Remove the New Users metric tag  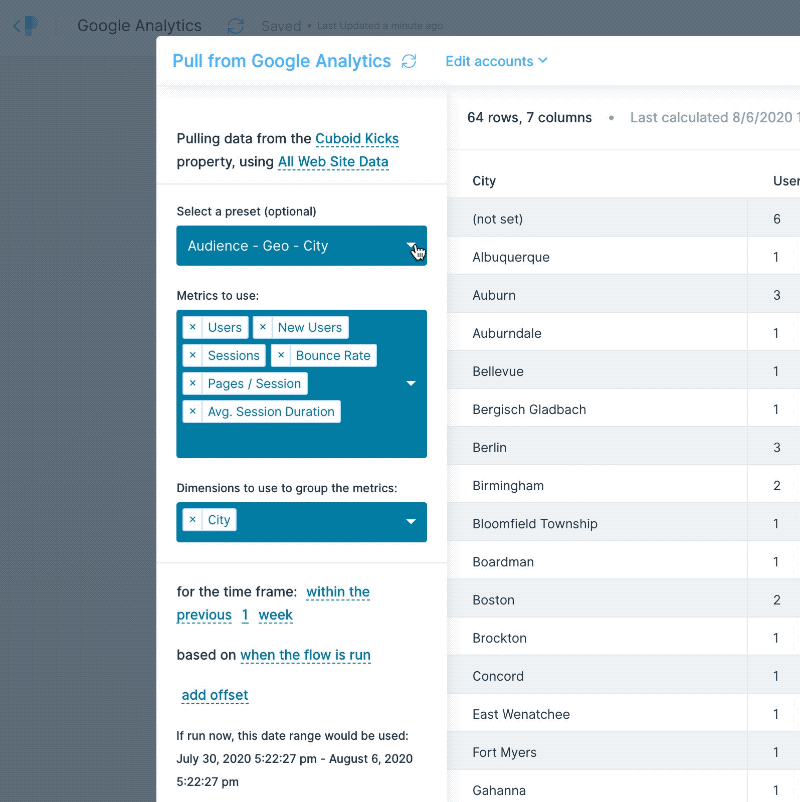(x=262, y=327)
